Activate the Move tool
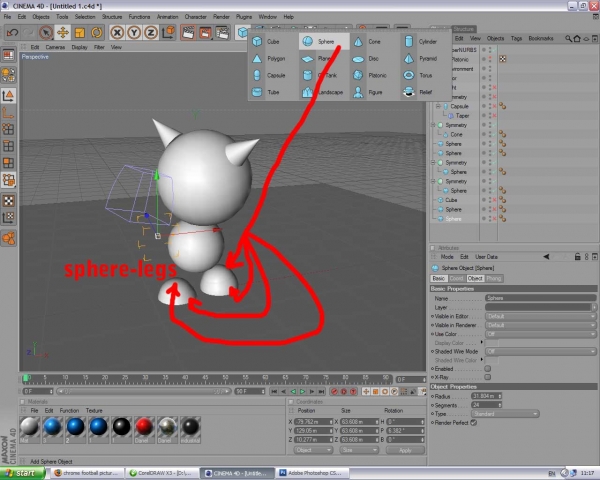This screenshot has height=480, width=600. [63, 33]
